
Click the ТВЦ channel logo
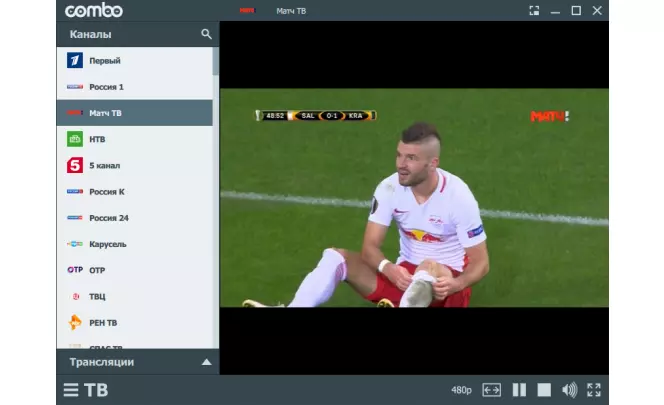(76, 297)
